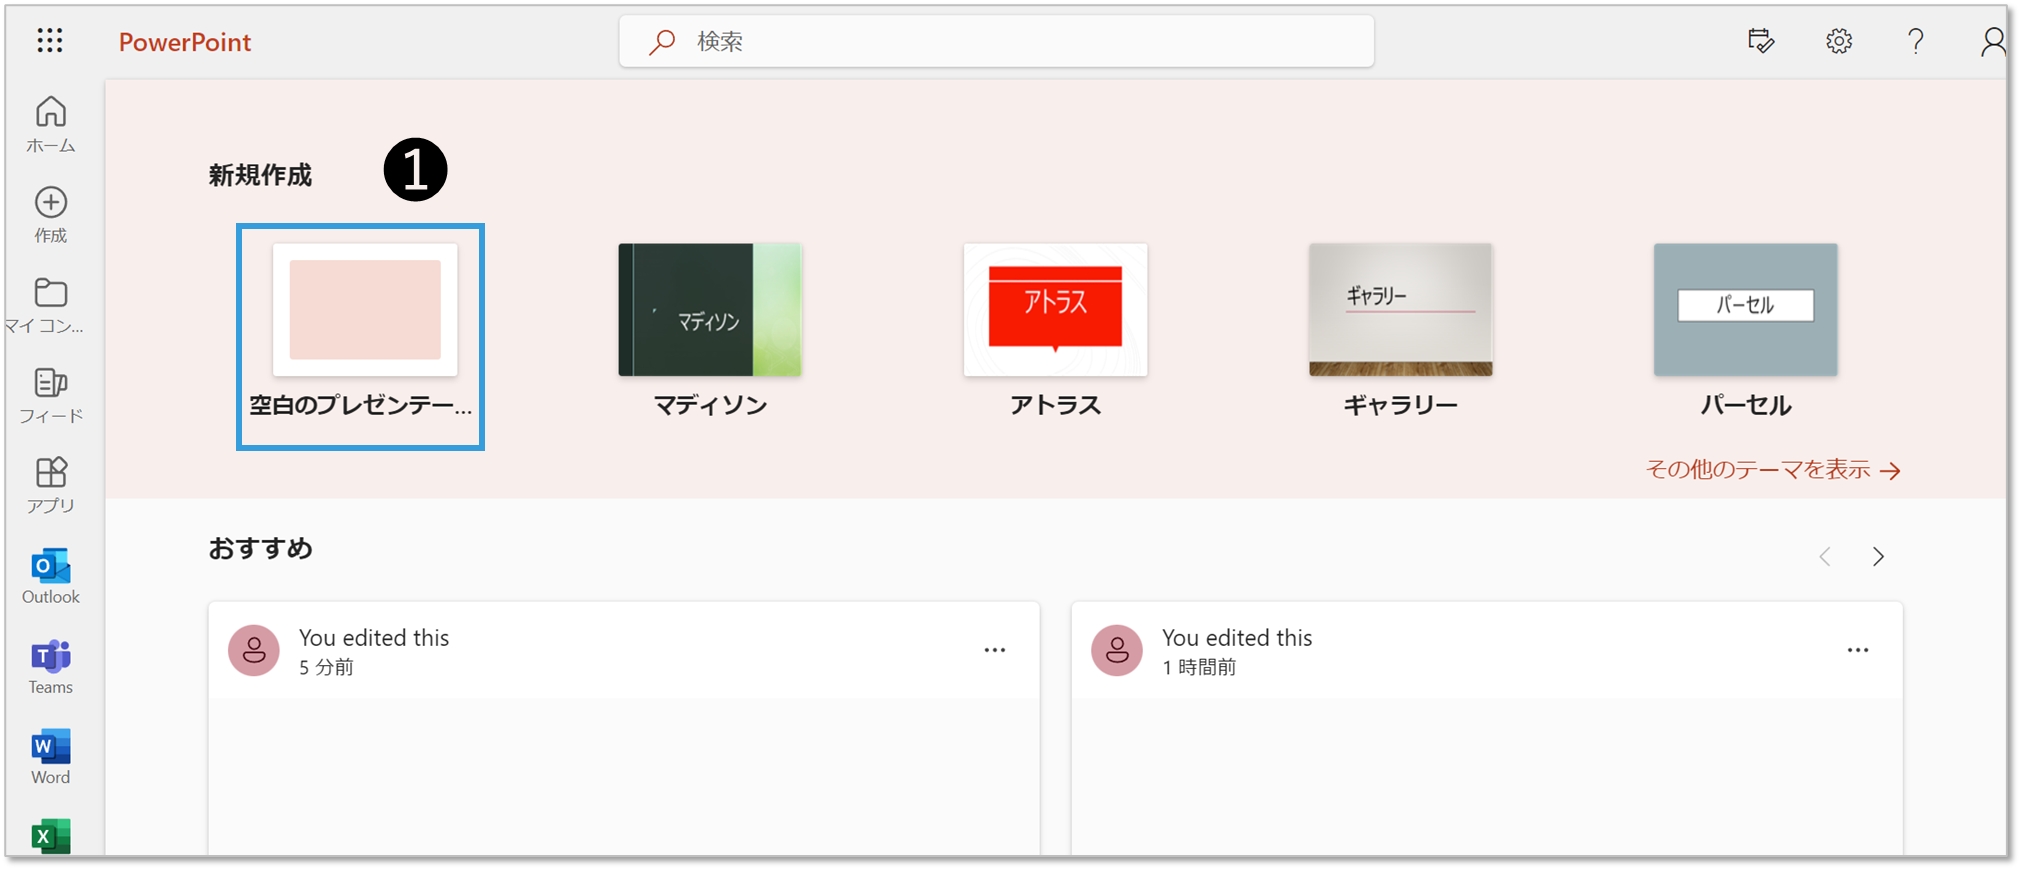
Task: Open the account profile icon
Action: (1993, 41)
